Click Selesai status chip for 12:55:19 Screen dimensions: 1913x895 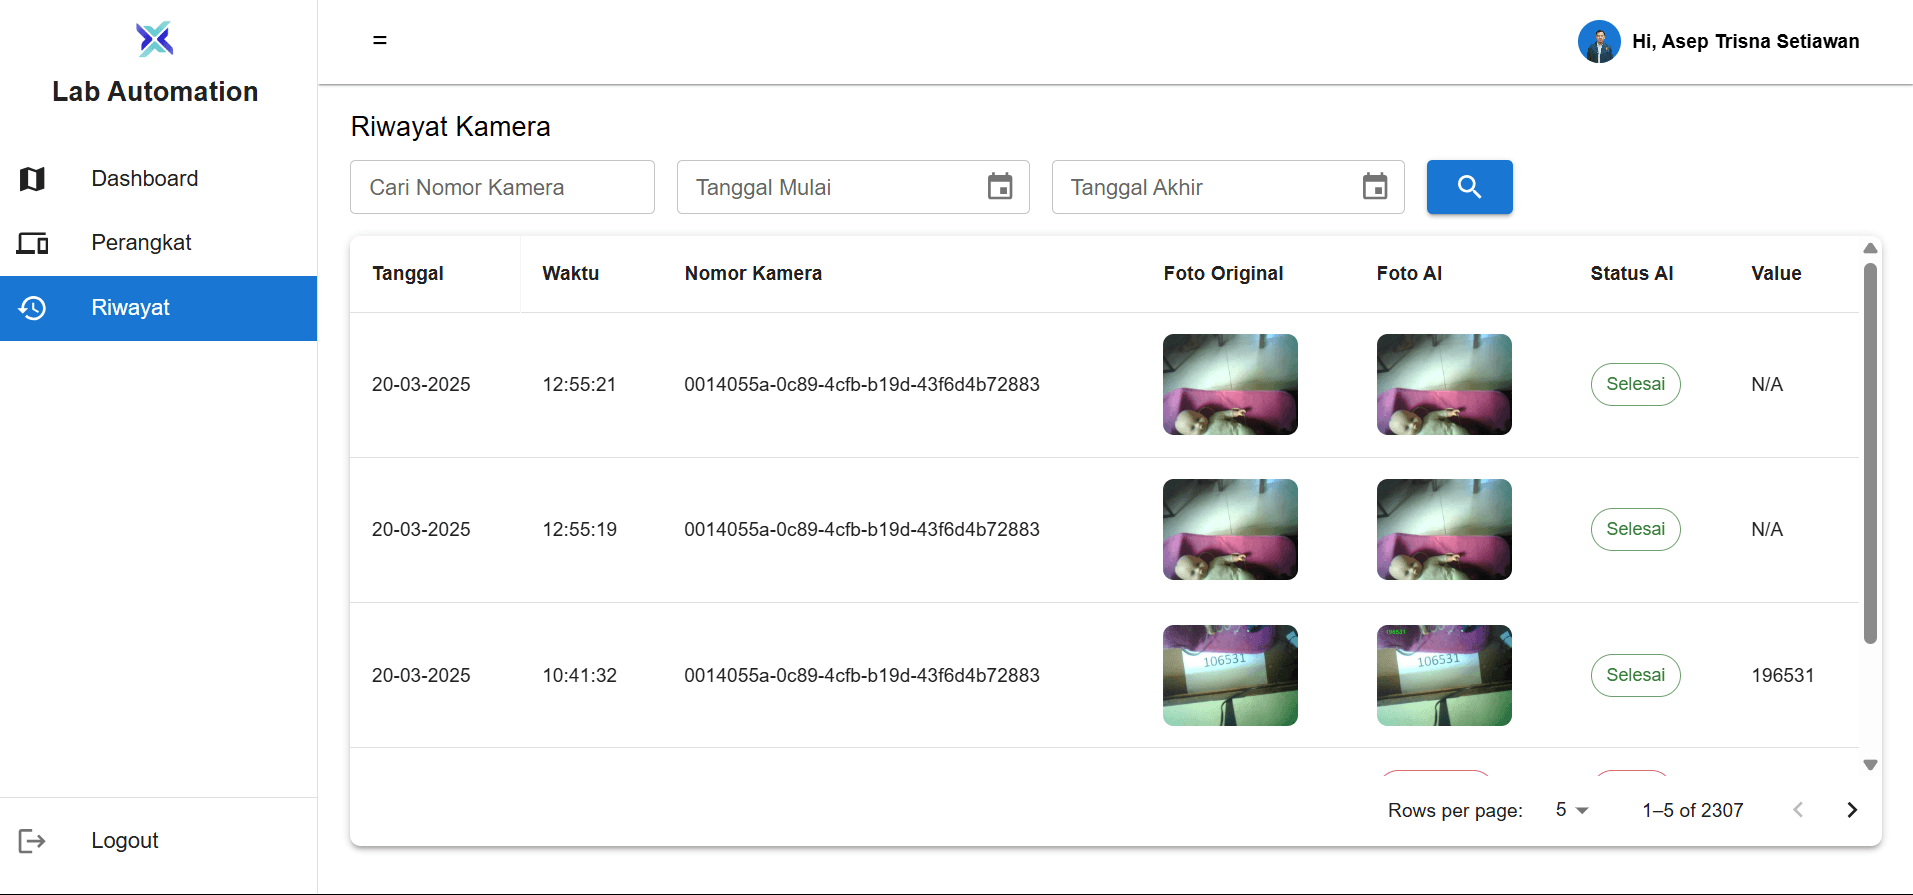(1635, 530)
